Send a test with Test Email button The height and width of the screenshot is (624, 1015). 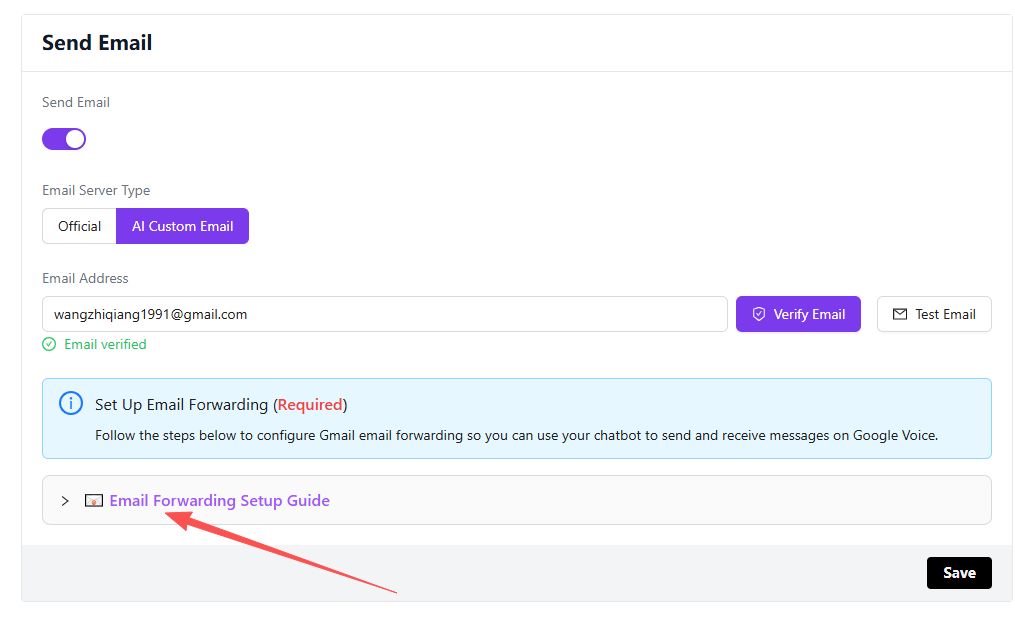click(x=934, y=314)
